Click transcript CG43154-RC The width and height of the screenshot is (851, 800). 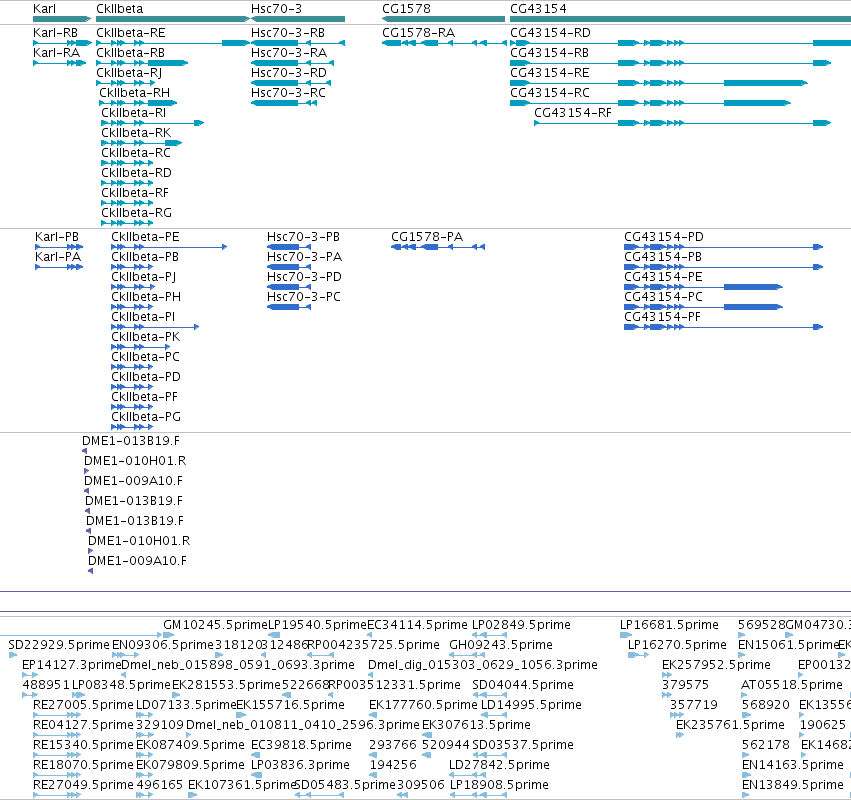point(650,103)
